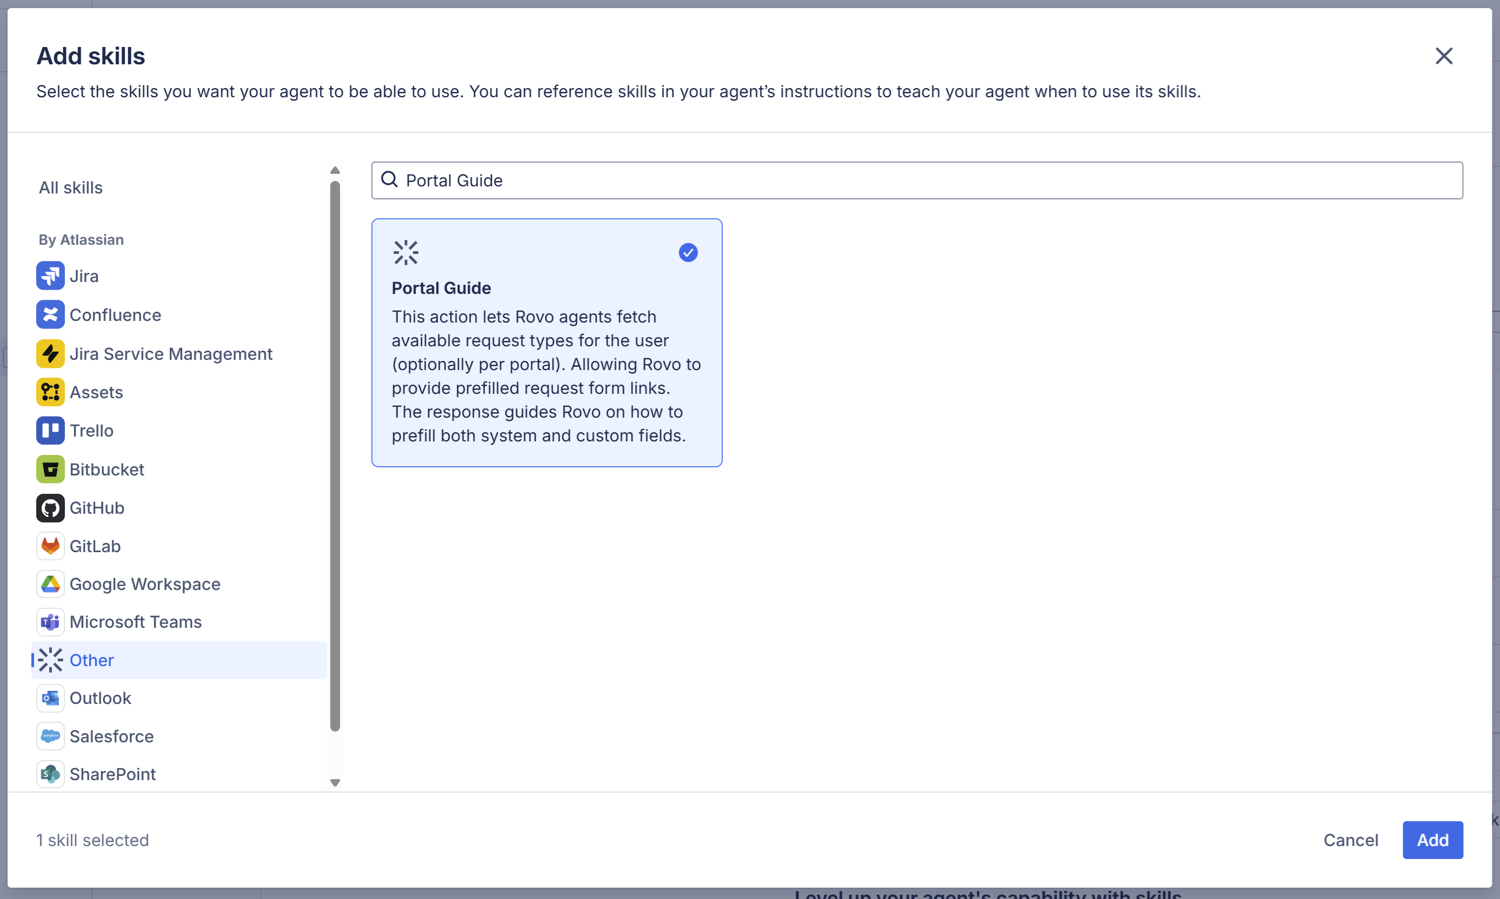Switch to Trello skills category

pos(91,431)
